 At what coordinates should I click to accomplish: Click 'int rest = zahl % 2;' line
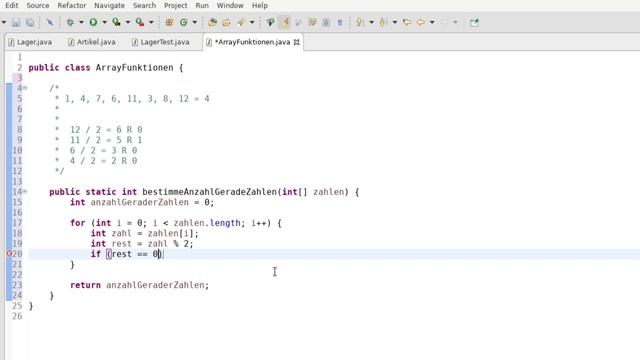(x=142, y=244)
